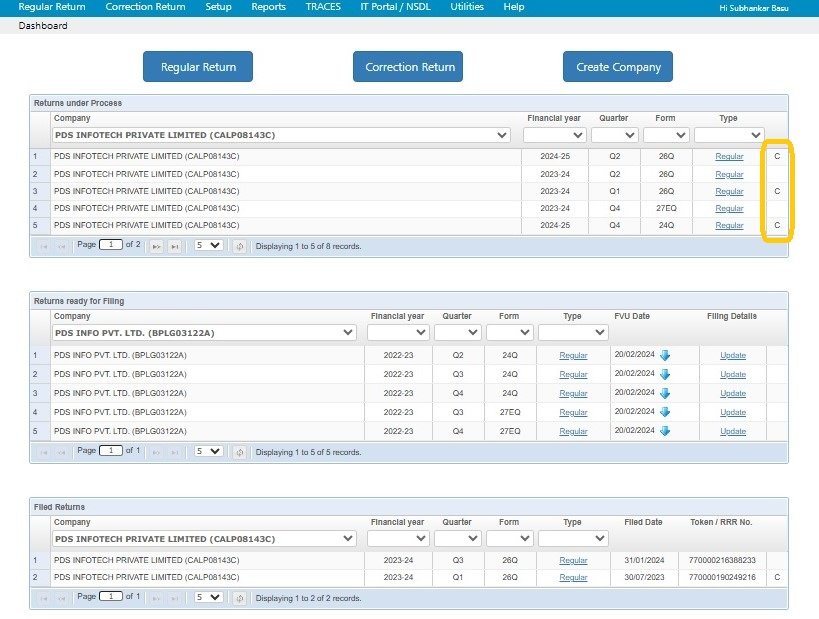The image size is (819, 619).
Task: Jump to last page of Returns under Process
Action: pos(176,245)
